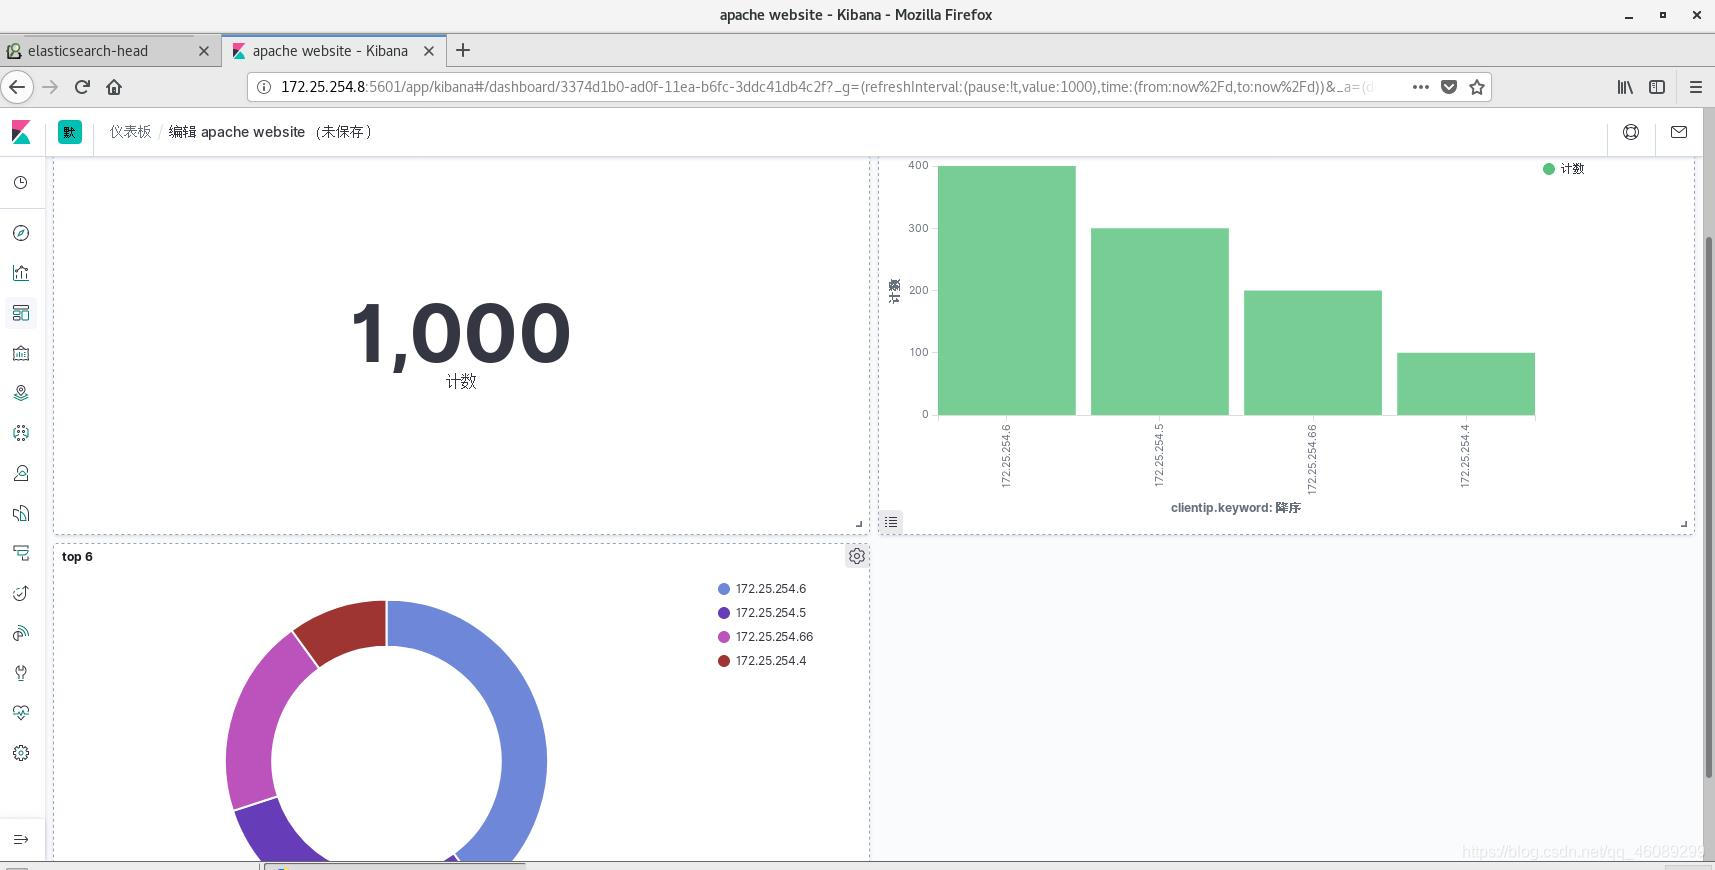
Task: Toggle Firefox sidebar view icon
Action: [x=1657, y=87]
